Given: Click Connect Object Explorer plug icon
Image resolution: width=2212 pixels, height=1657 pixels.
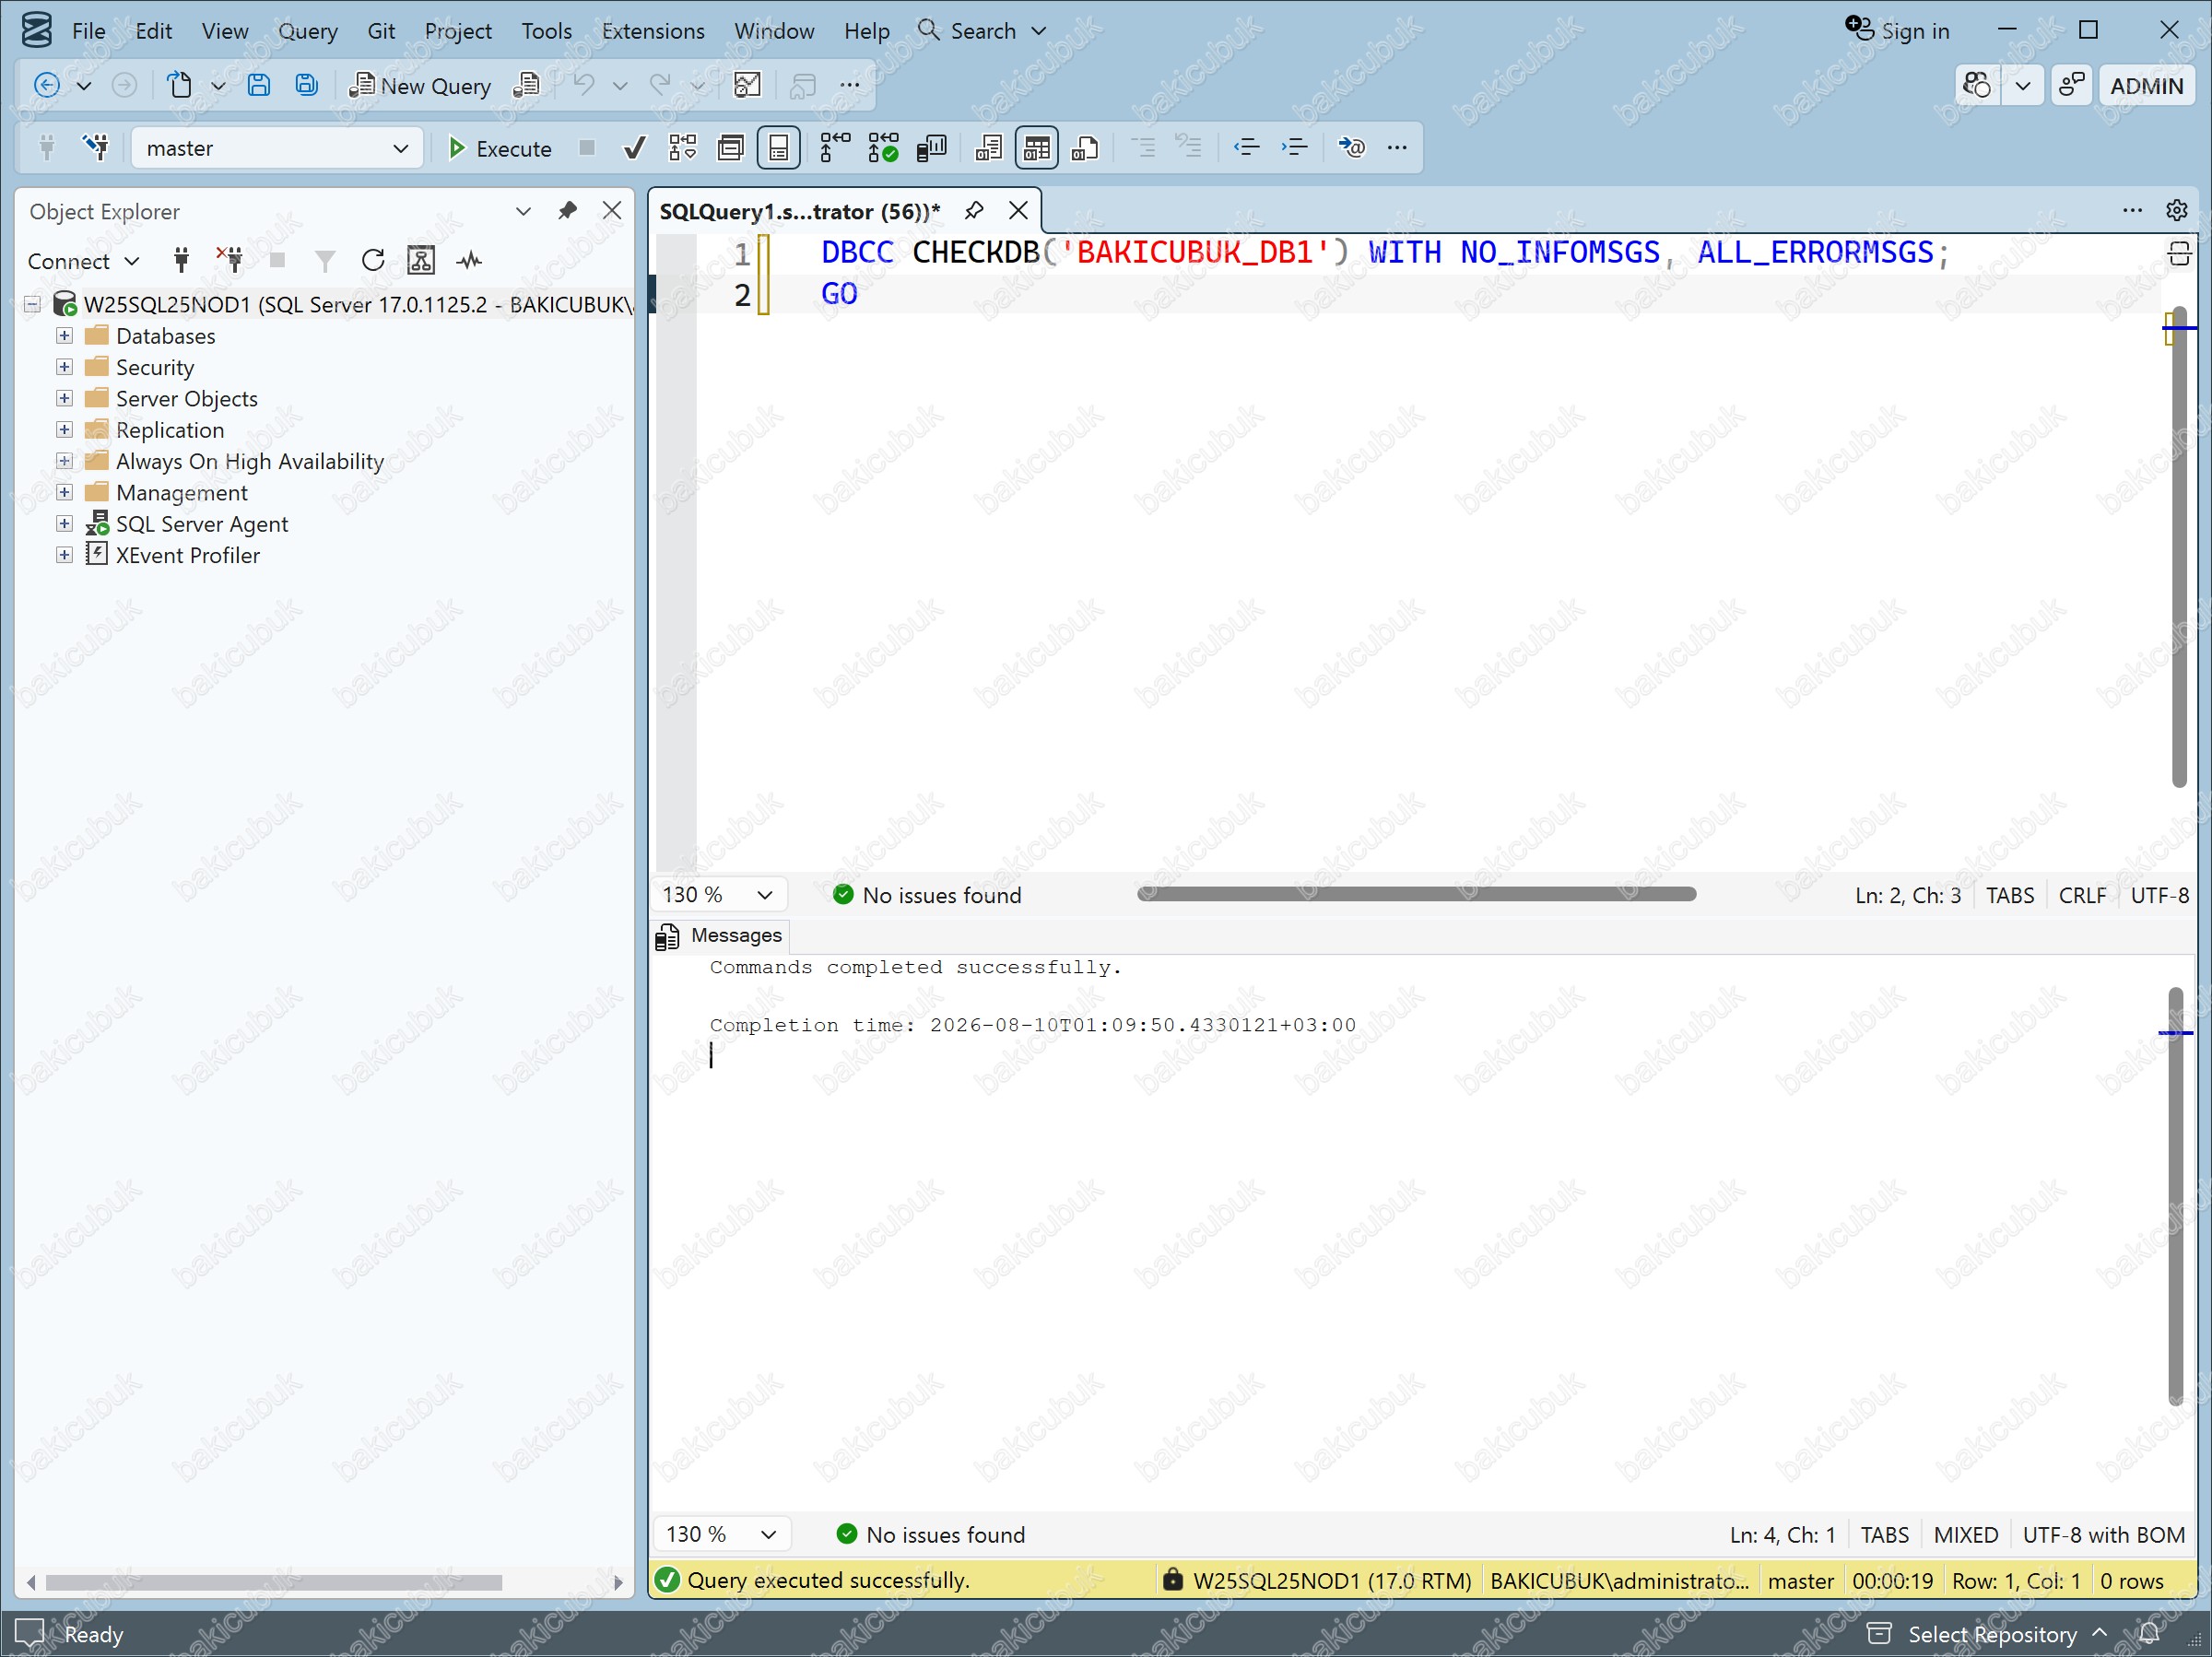Looking at the screenshot, I should click(181, 261).
